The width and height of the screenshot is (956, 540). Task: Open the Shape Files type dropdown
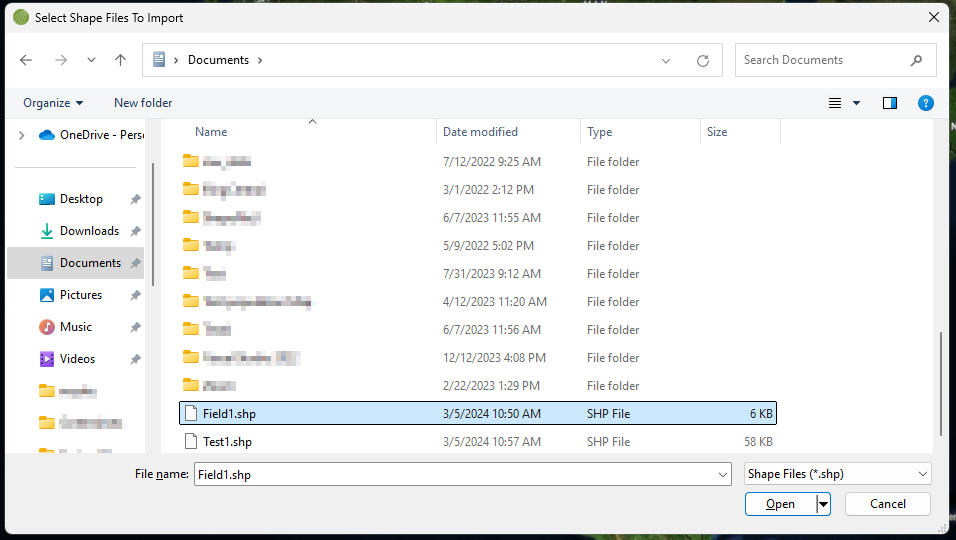click(838, 474)
